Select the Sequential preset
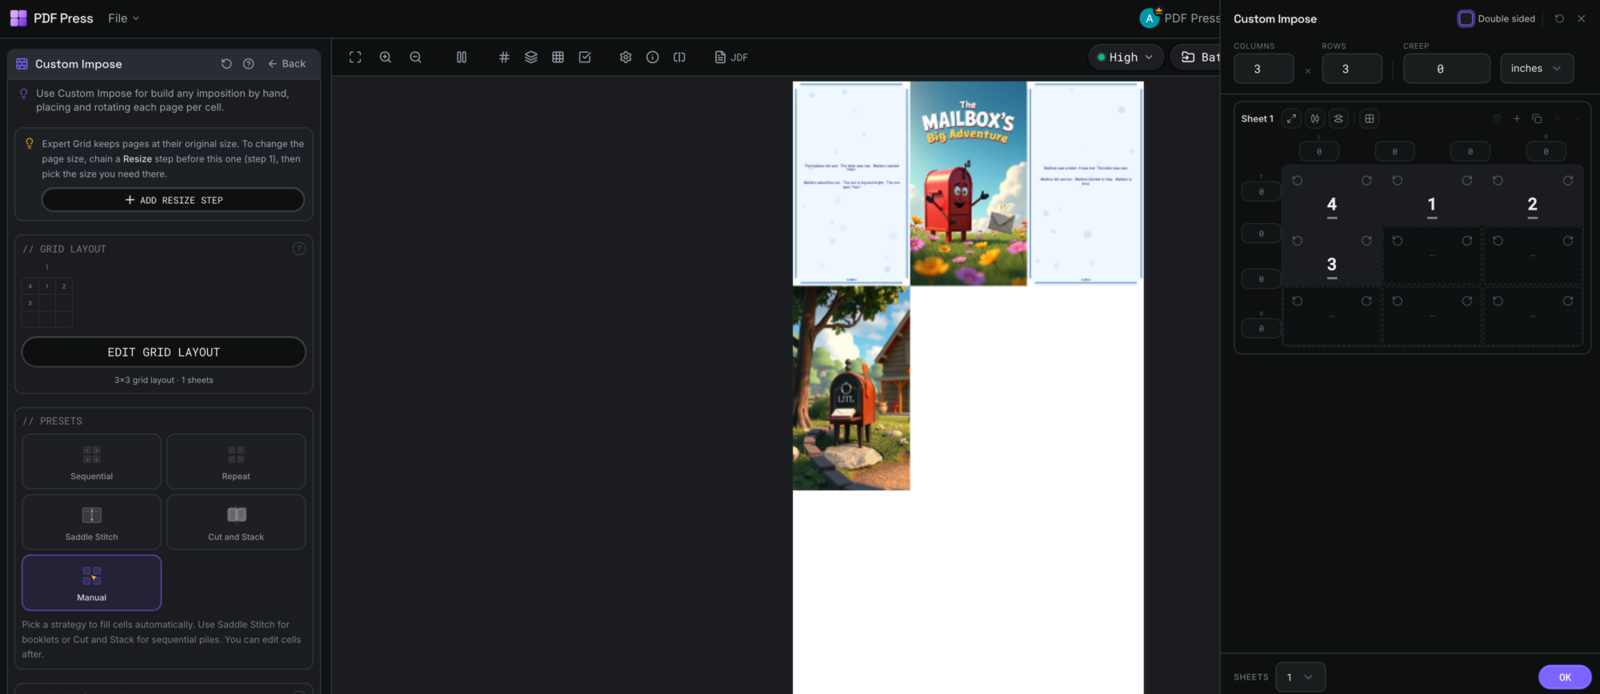The height and width of the screenshot is (694, 1600). 92,461
